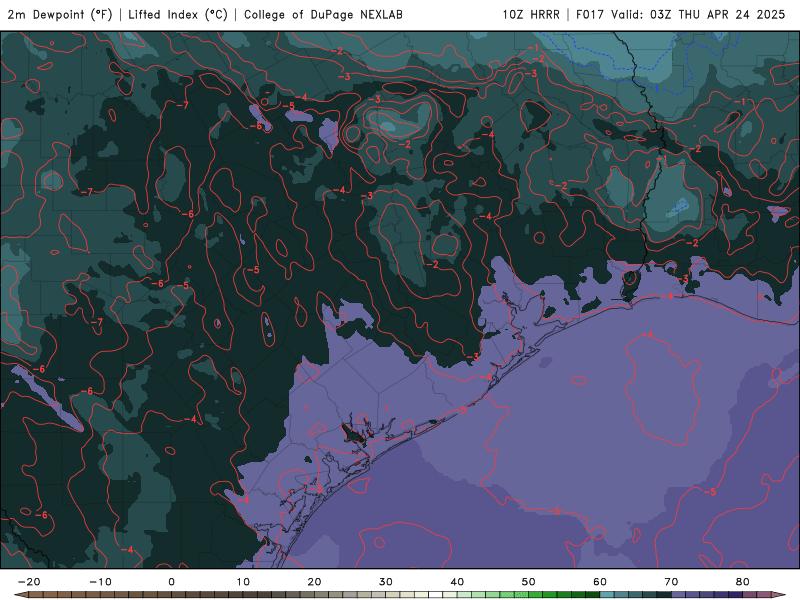This screenshot has width=800, height=600.
Task: Click the "10Z HRRR" model run label
Action: (x=531, y=15)
